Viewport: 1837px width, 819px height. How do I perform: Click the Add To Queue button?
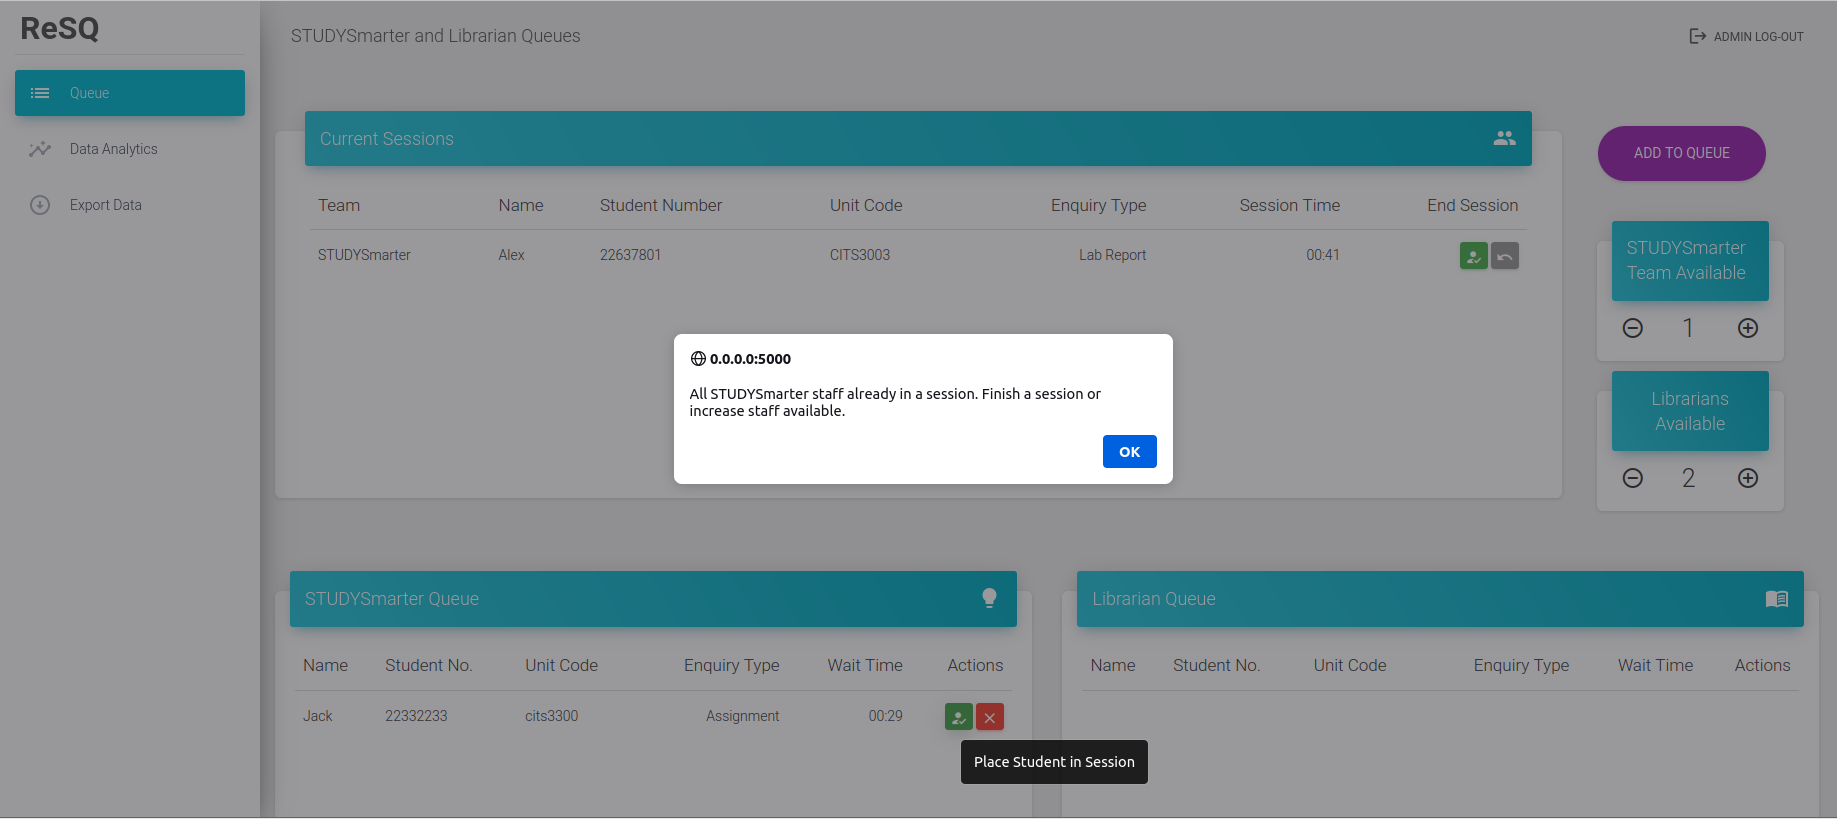[1681, 153]
